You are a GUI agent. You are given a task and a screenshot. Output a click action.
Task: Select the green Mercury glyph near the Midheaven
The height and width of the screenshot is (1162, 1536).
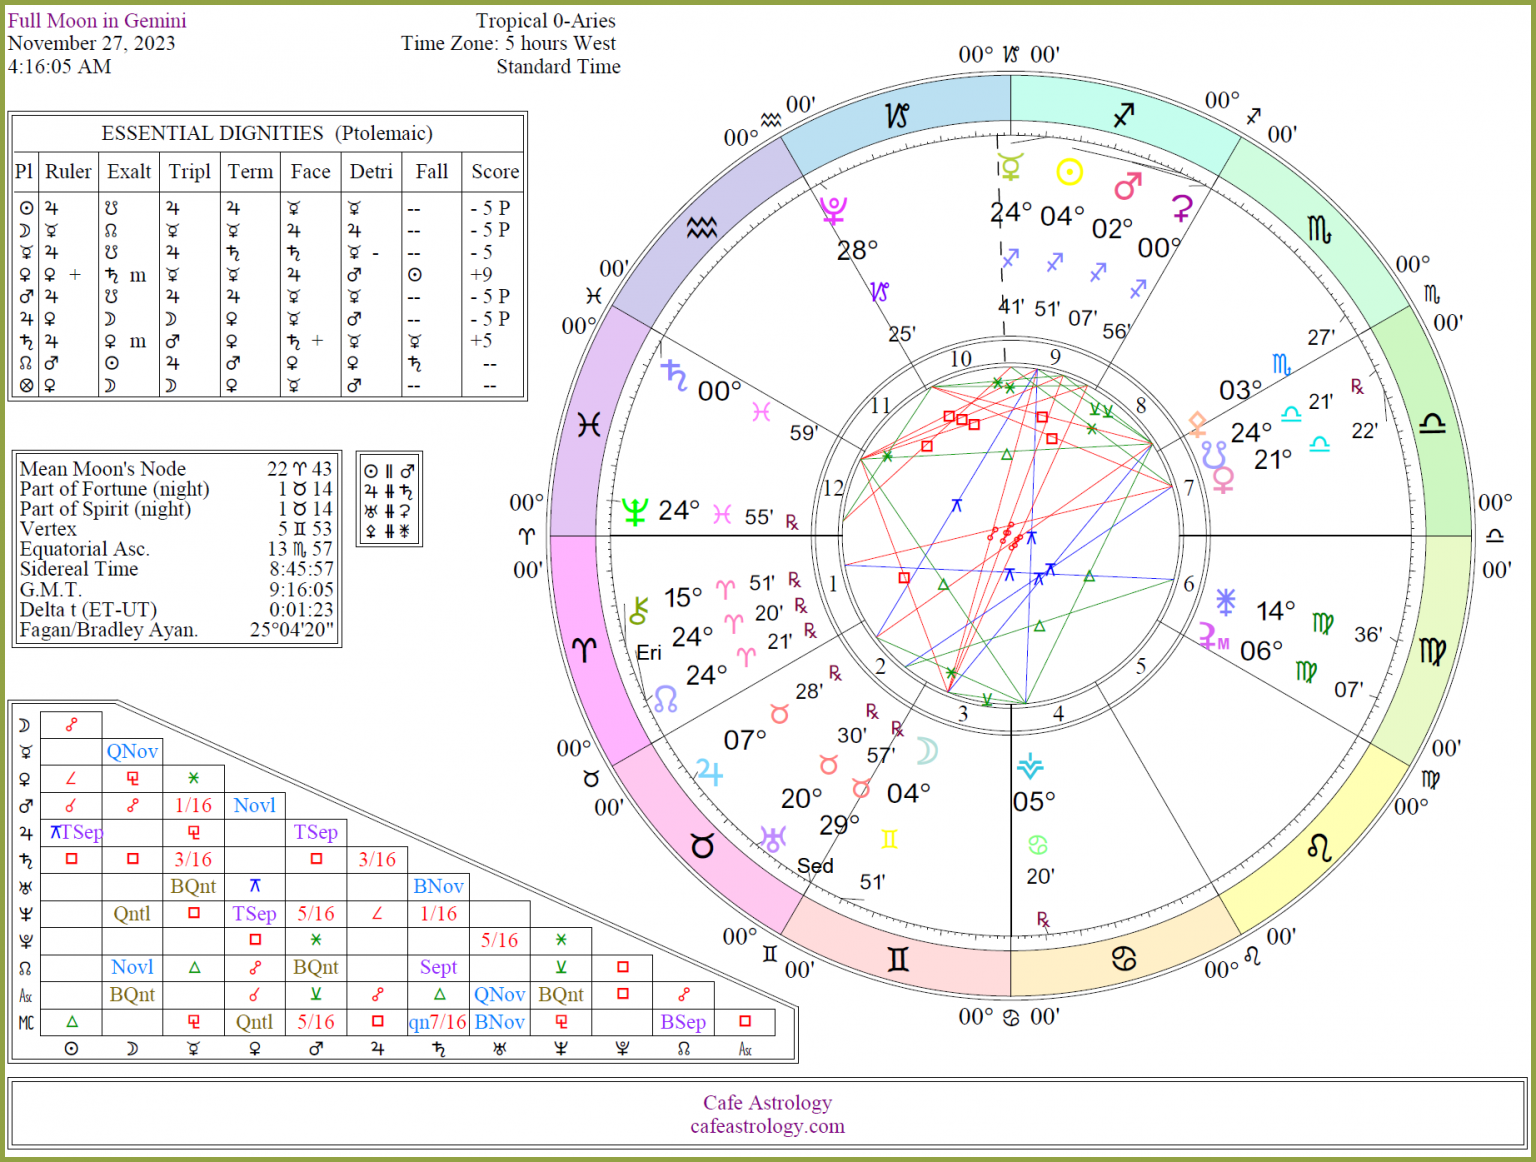point(1010,165)
